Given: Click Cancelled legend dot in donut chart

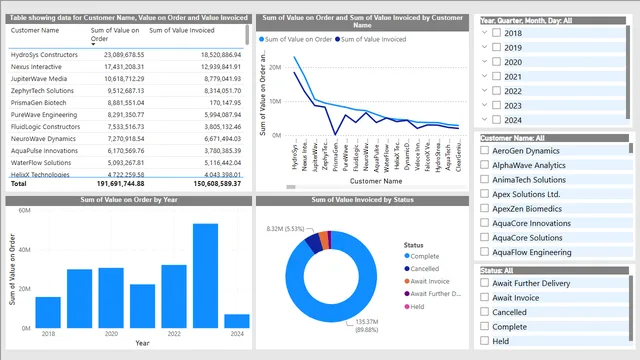Looking at the screenshot, I should 407,269.
